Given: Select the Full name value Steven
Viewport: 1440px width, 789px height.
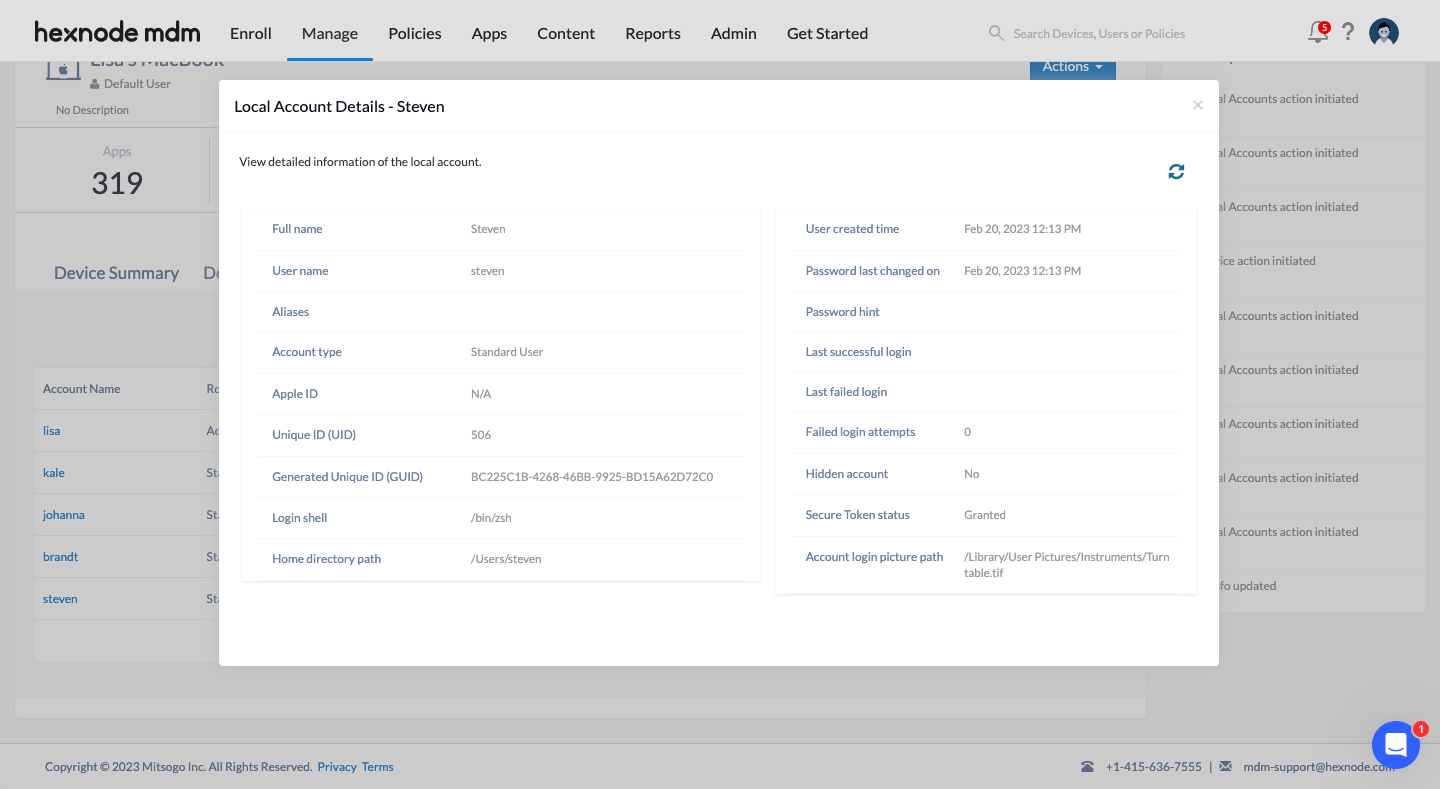Looking at the screenshot, I should [488, 229].
